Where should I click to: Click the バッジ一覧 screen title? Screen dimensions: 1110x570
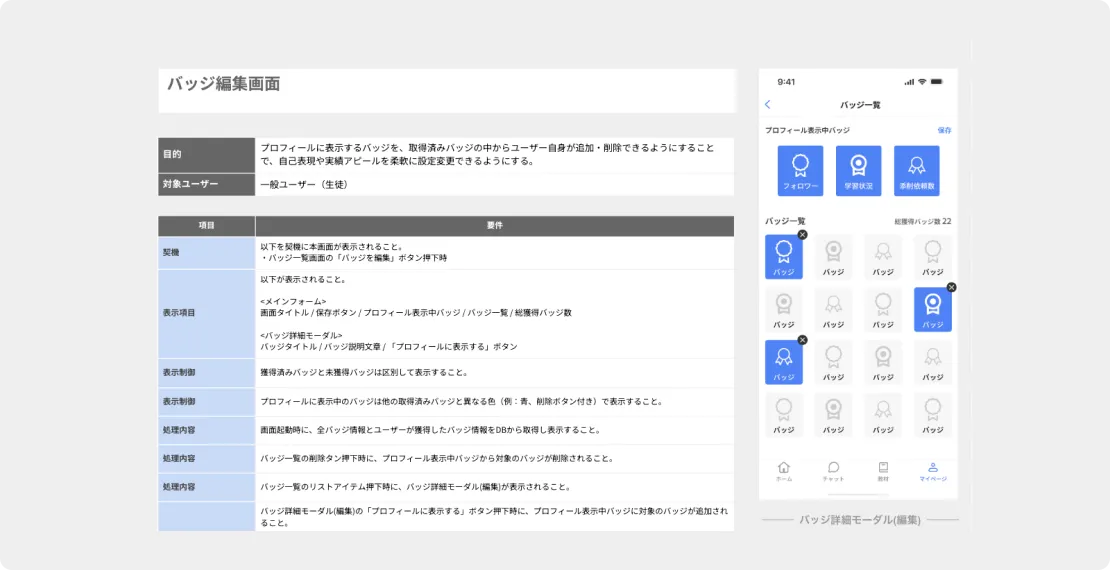click(860, 105)
